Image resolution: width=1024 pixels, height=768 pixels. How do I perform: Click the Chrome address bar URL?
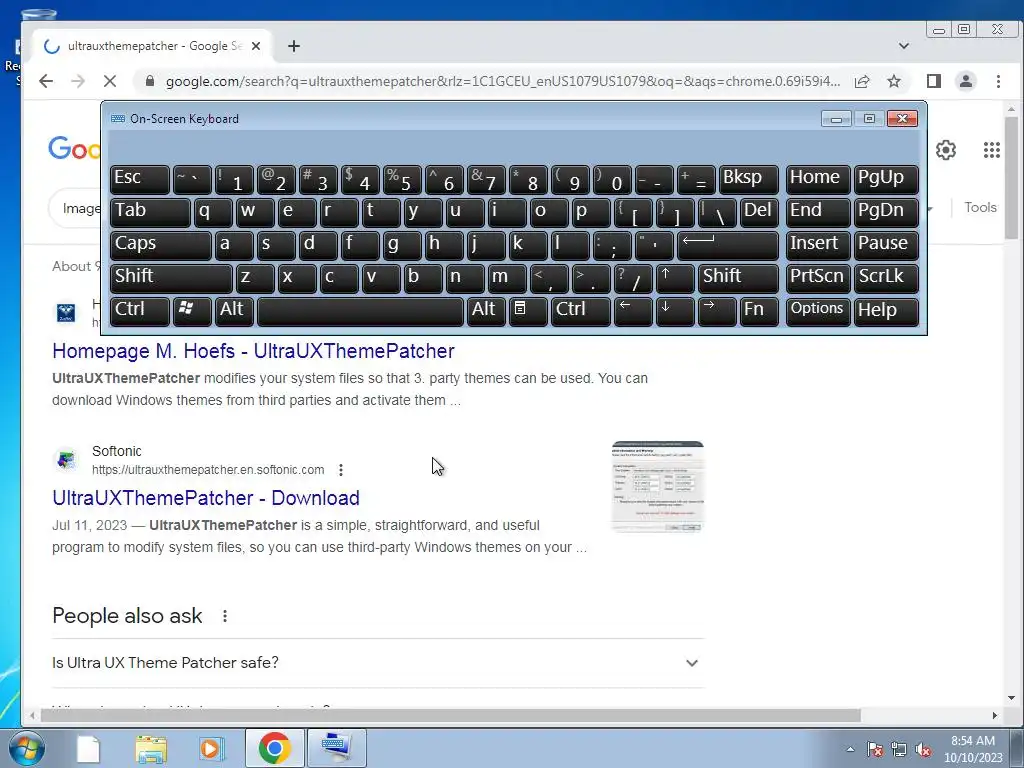point(503,82)
